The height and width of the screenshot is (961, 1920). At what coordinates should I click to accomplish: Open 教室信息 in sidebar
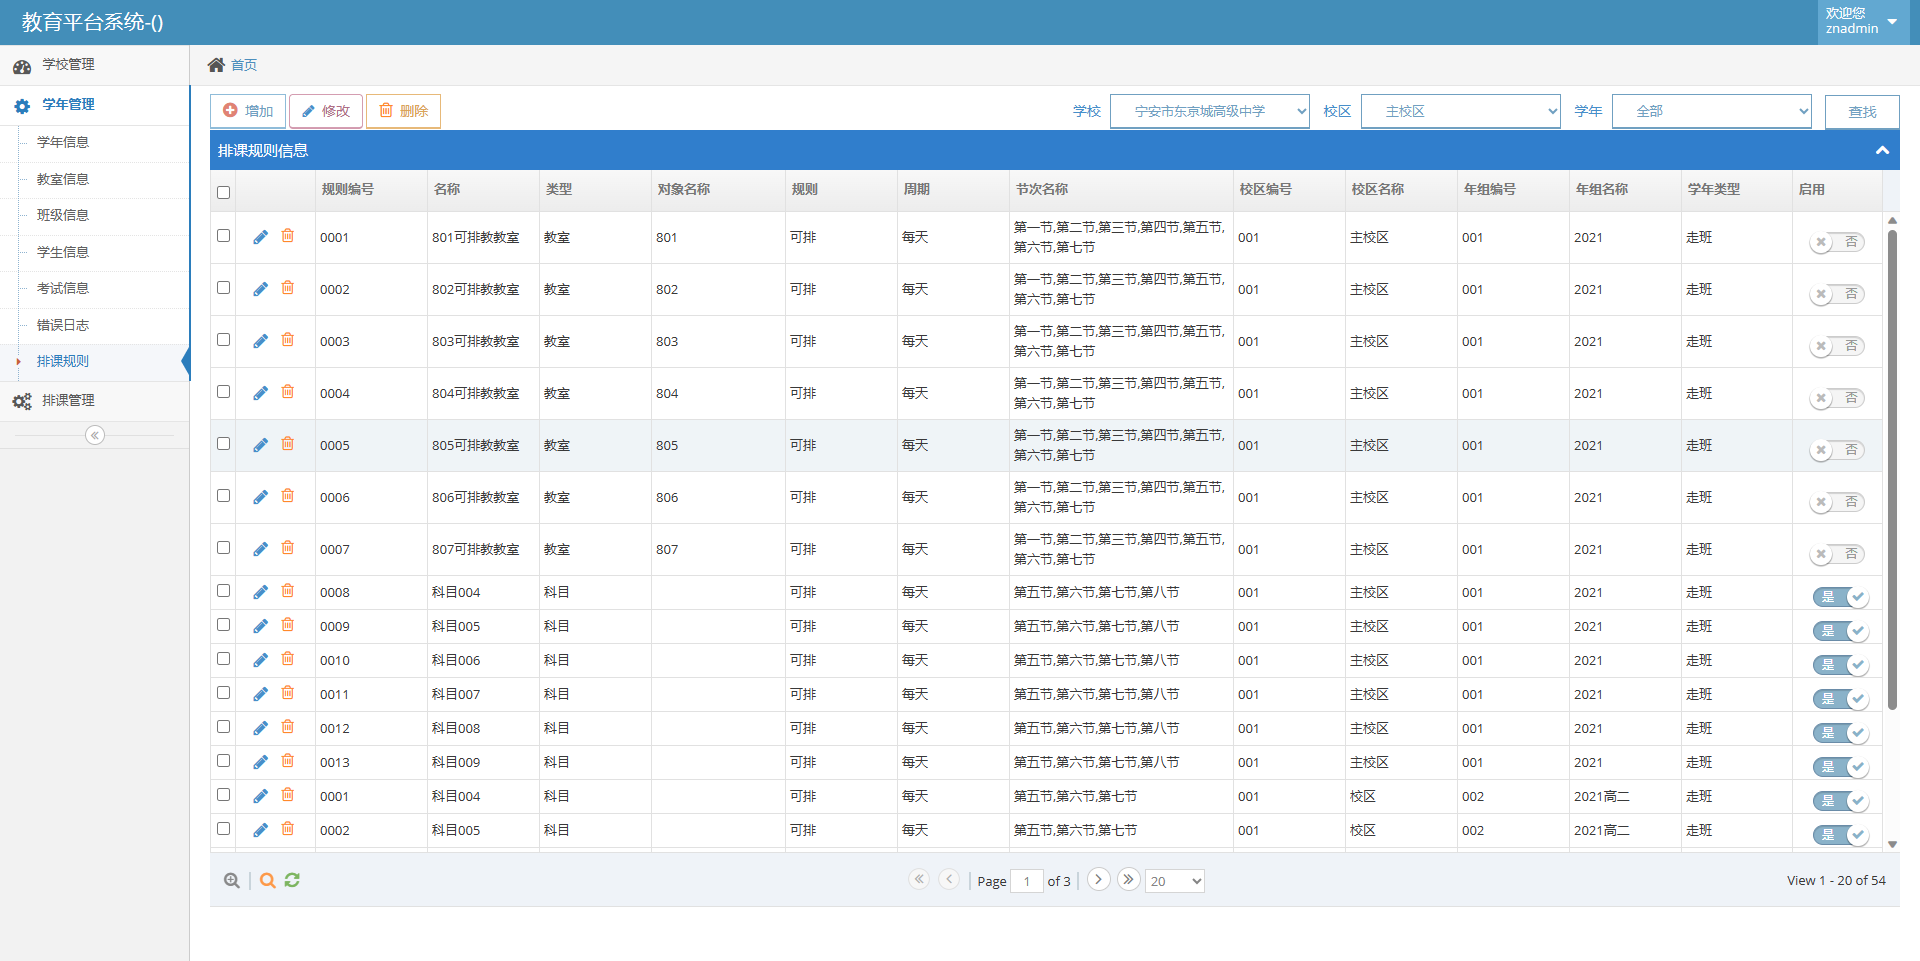[x=63, y=179]
